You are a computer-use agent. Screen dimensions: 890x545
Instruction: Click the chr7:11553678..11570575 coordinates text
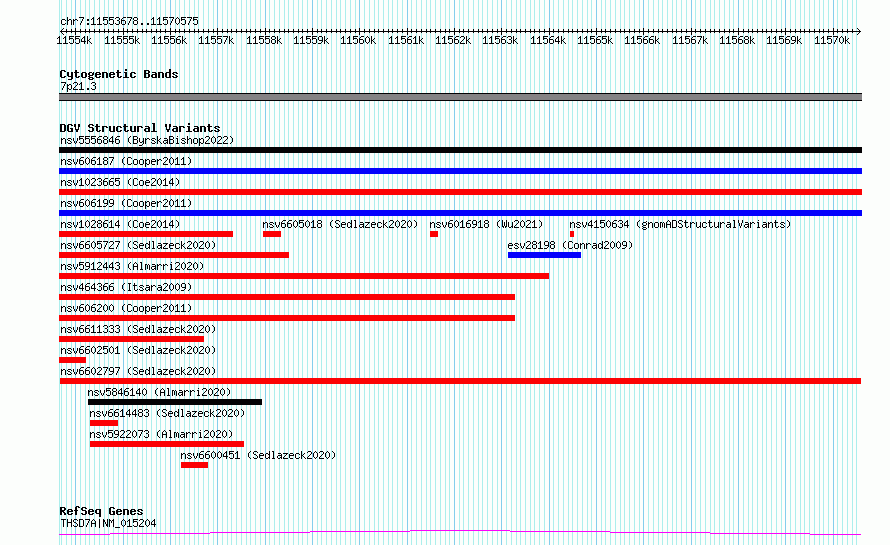tap(129, 22)
